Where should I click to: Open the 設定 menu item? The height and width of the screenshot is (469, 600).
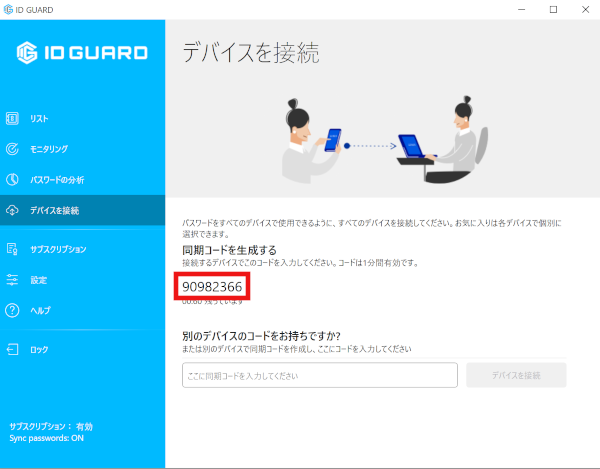pos(82,280)
